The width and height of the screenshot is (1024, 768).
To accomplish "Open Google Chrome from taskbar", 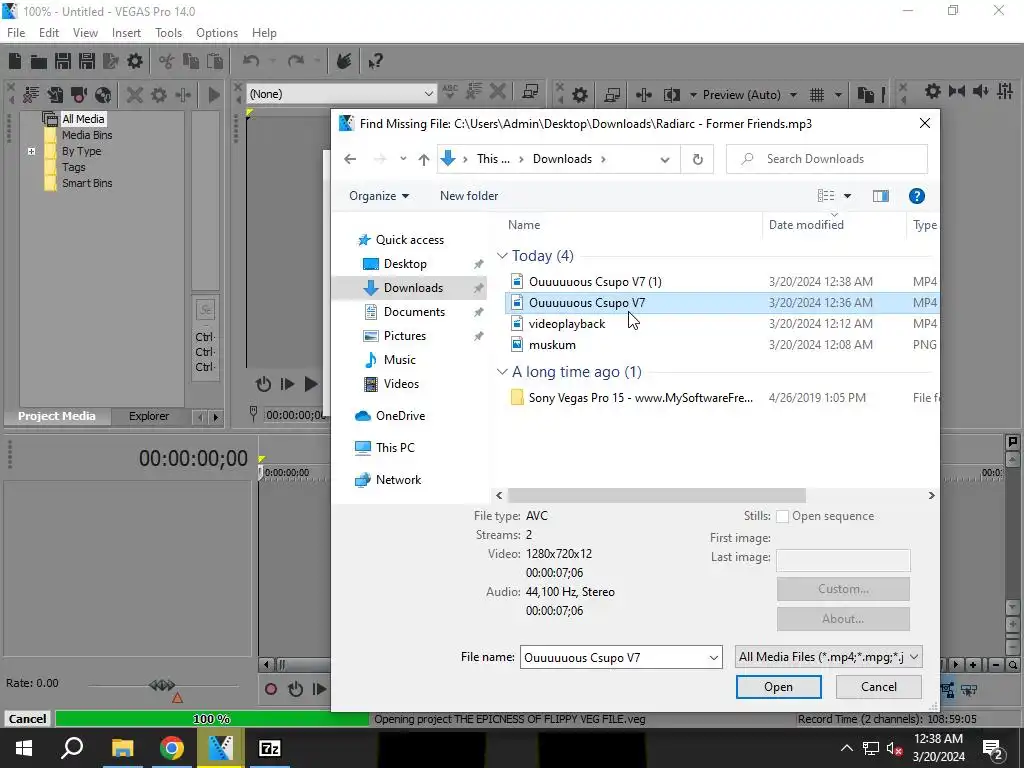I will tap(172, 748).
